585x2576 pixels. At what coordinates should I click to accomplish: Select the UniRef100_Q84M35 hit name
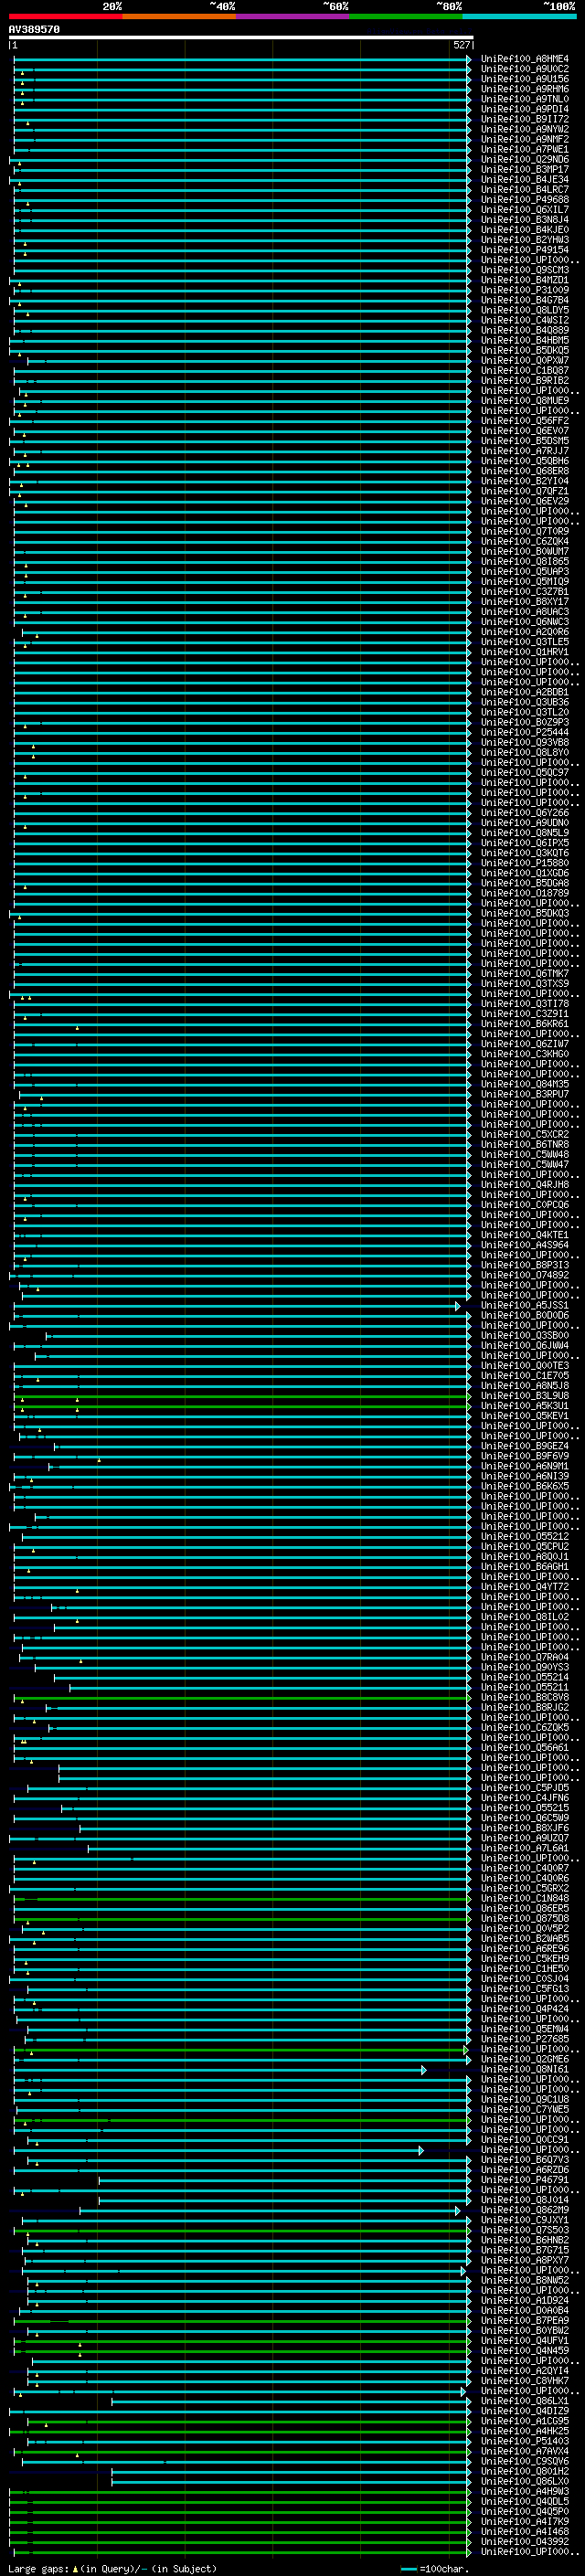coord(524,1084)
